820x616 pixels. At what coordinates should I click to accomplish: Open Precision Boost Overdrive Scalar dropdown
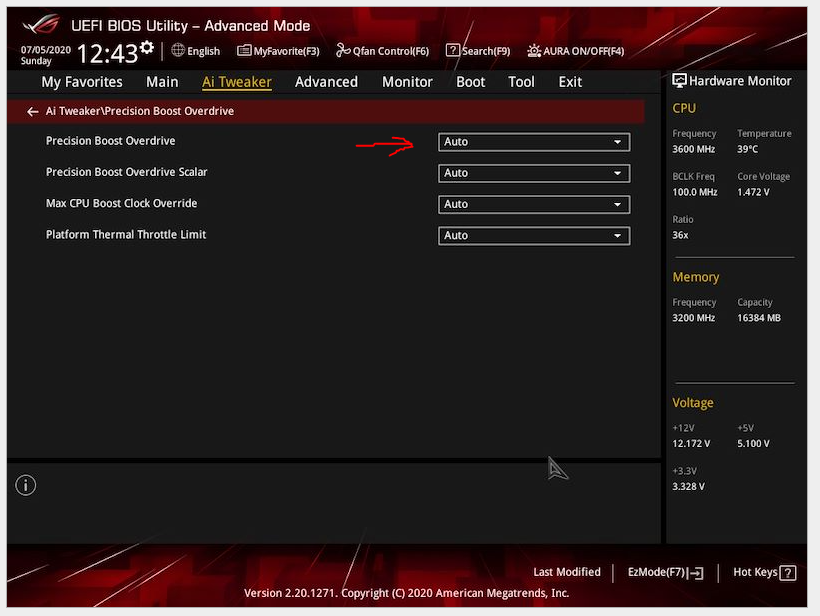pos(534,173)
